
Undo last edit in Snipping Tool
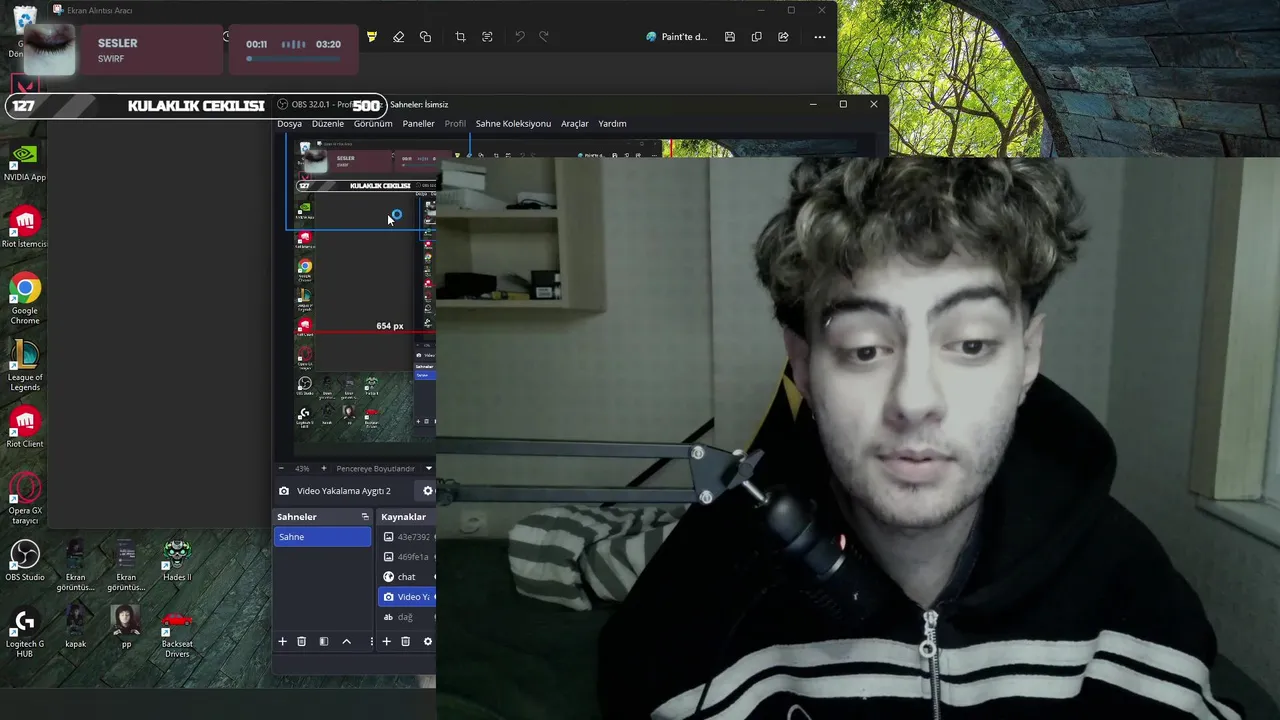(519, 37)
